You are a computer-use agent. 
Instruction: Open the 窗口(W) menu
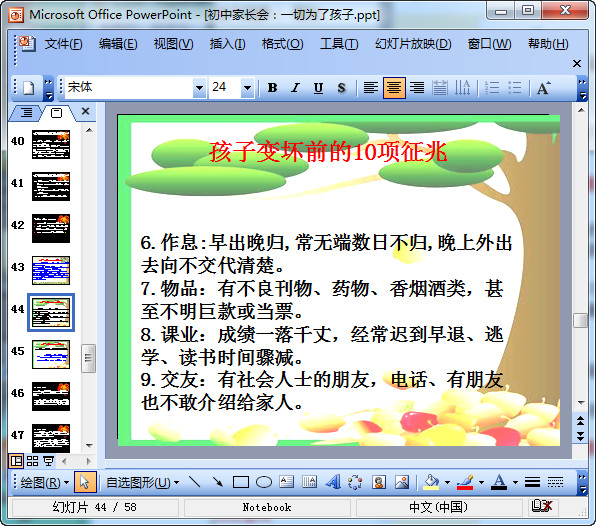point(489,44)
